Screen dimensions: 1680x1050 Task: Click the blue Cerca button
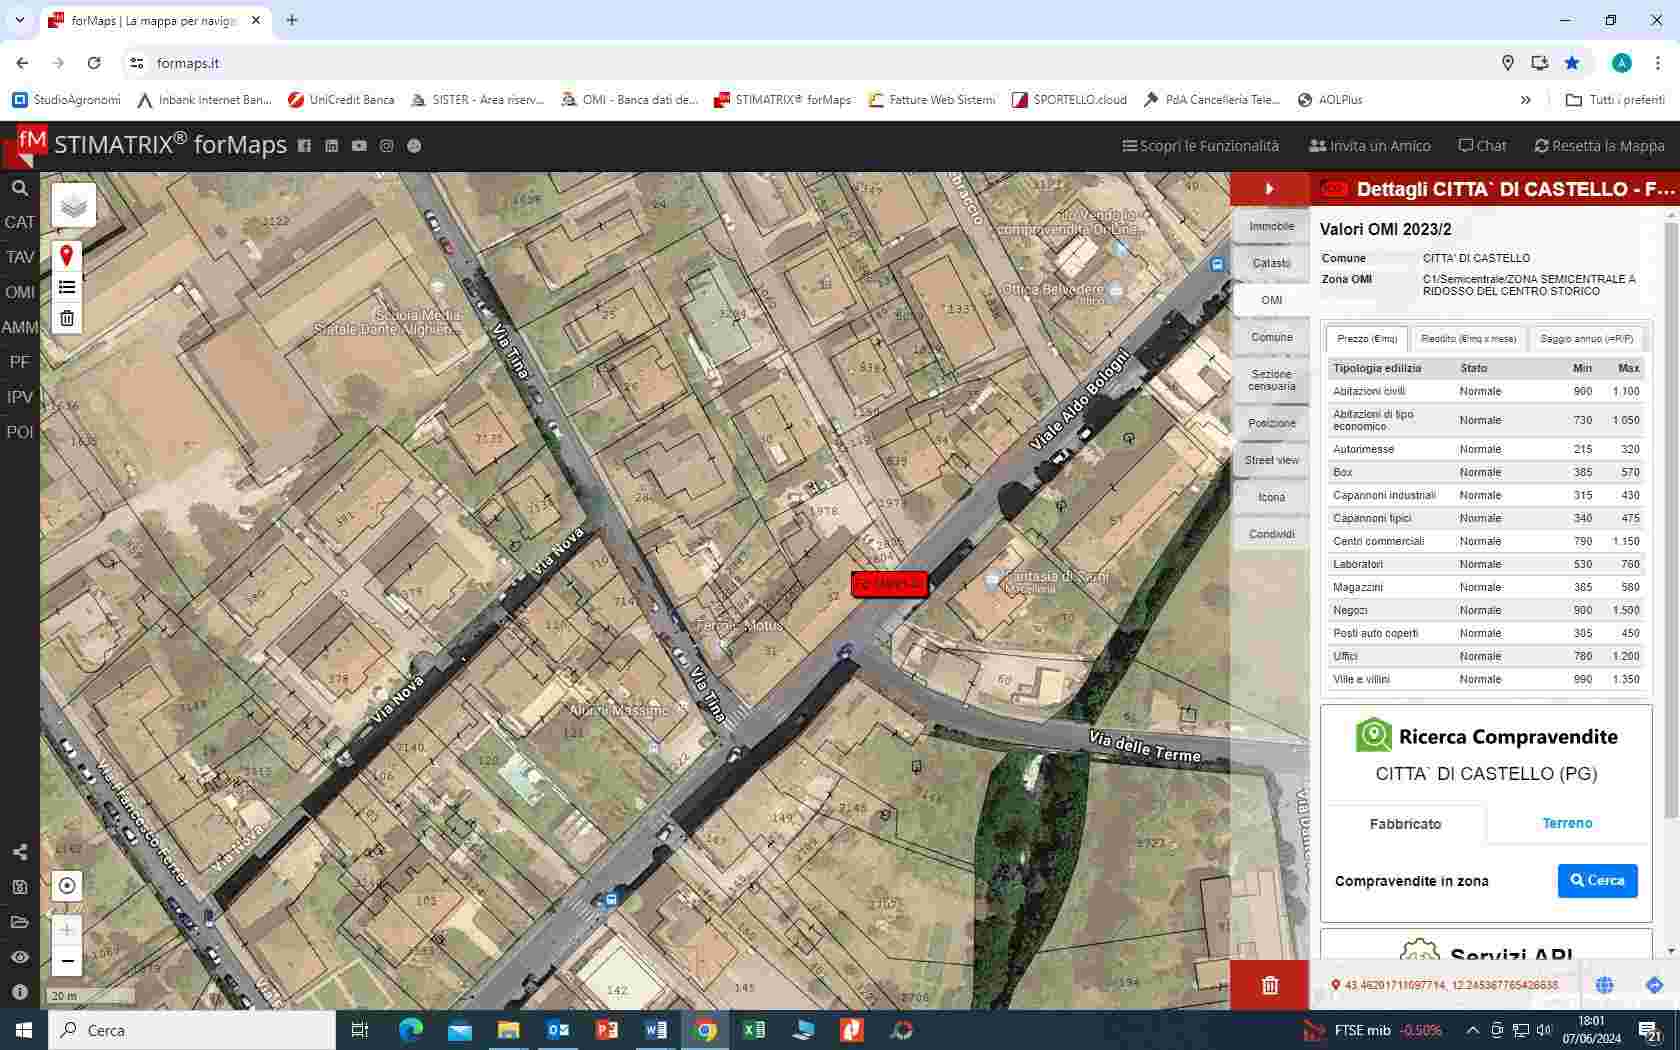coord(1597,881)
